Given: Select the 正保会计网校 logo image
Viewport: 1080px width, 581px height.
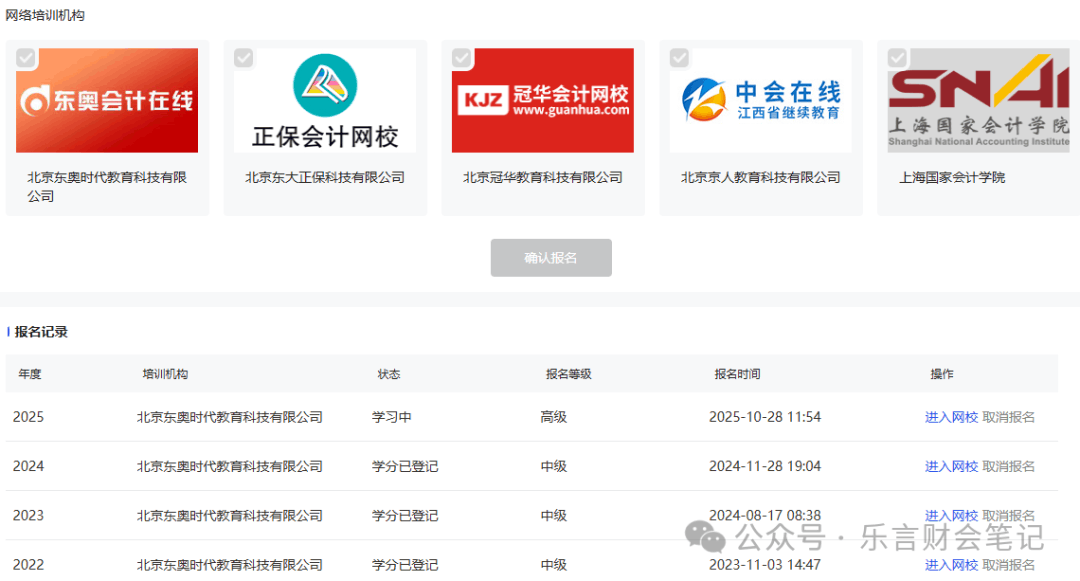Looking at the screenshot, I should (325, 100).
